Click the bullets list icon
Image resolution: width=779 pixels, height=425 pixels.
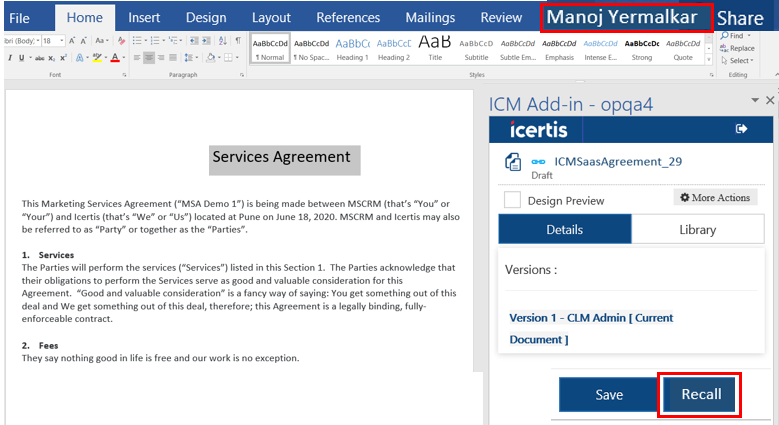136,41
